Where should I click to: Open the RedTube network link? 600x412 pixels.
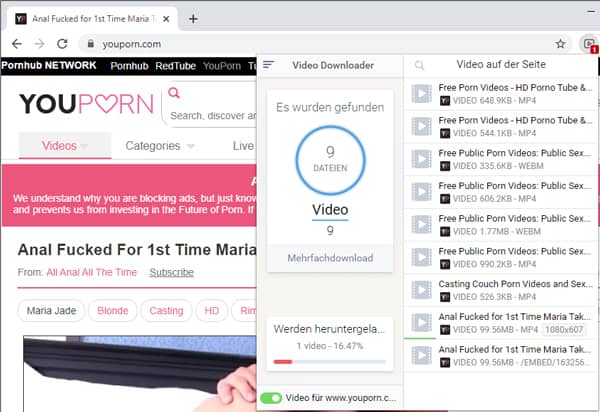click(x=175, y=66)
